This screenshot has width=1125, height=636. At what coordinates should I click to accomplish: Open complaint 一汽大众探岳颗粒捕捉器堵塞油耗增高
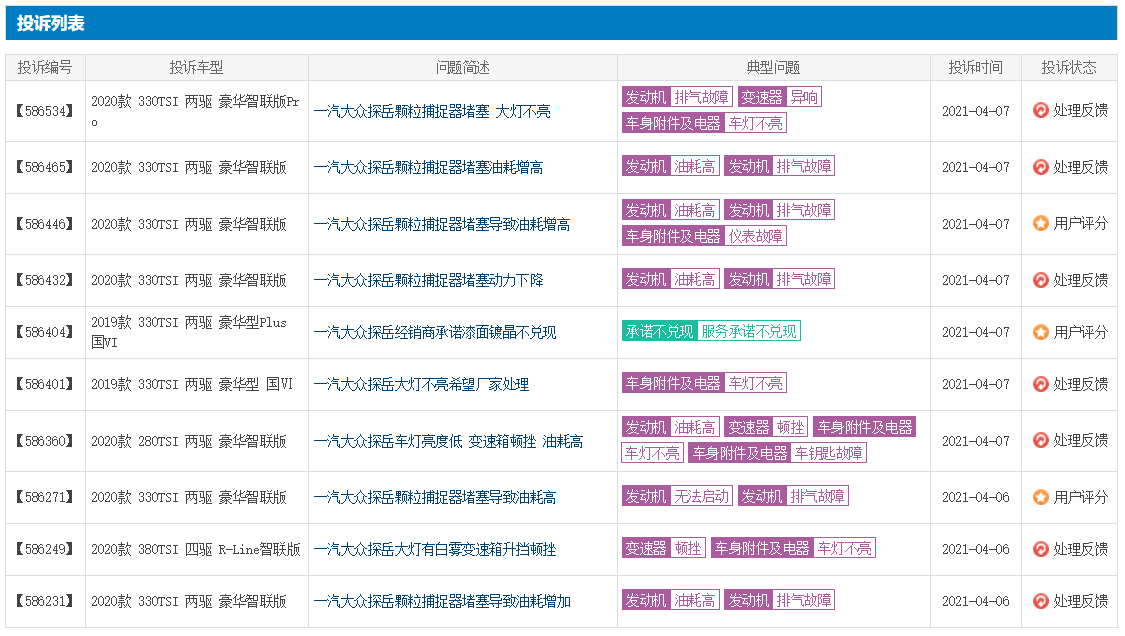pos(428,167)
